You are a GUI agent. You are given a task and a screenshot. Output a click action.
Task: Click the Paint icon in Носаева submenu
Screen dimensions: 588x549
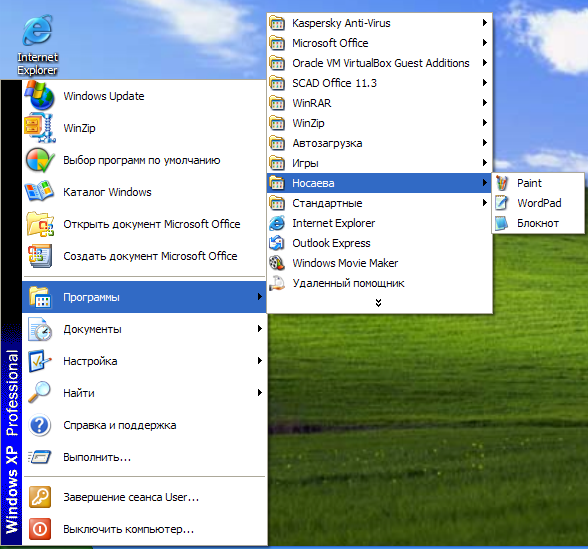click(x=502, y=183)
